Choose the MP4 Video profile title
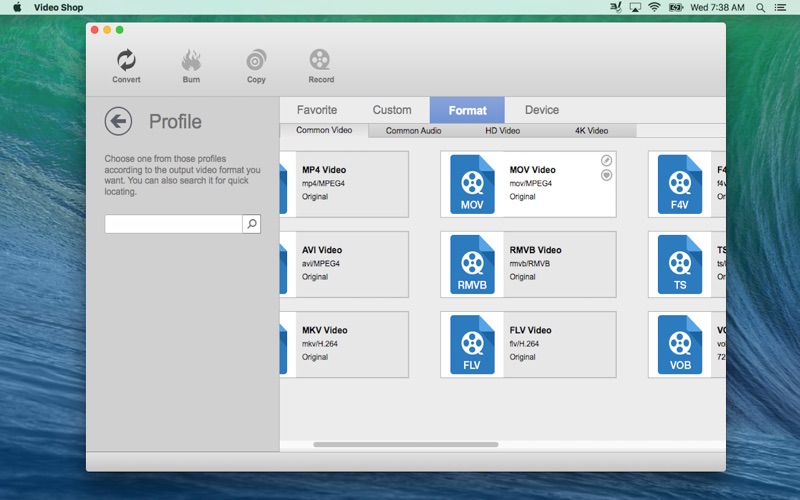 [324, 170]
